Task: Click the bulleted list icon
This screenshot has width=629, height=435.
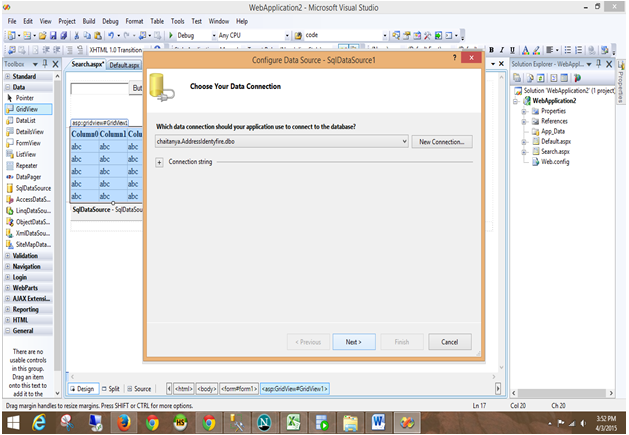Action: pyautogui.click(x=568, y=50)
